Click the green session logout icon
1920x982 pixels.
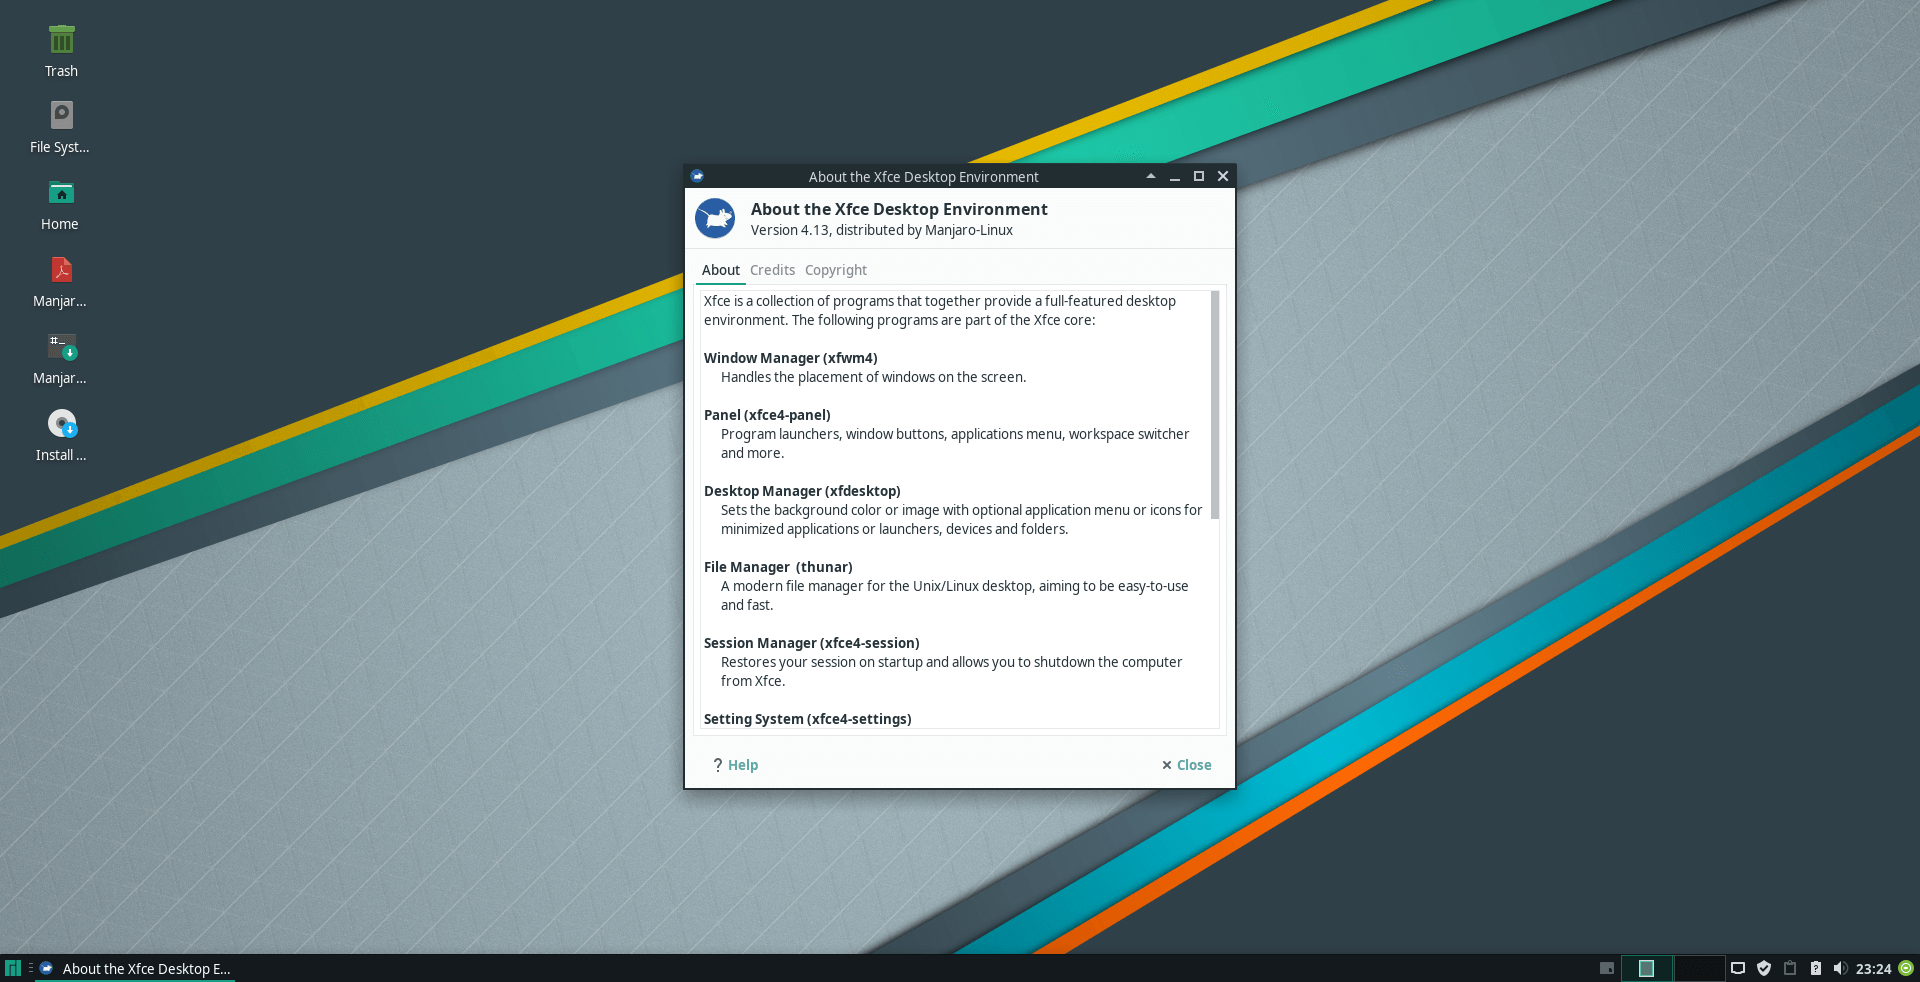tap(1906, 968)
